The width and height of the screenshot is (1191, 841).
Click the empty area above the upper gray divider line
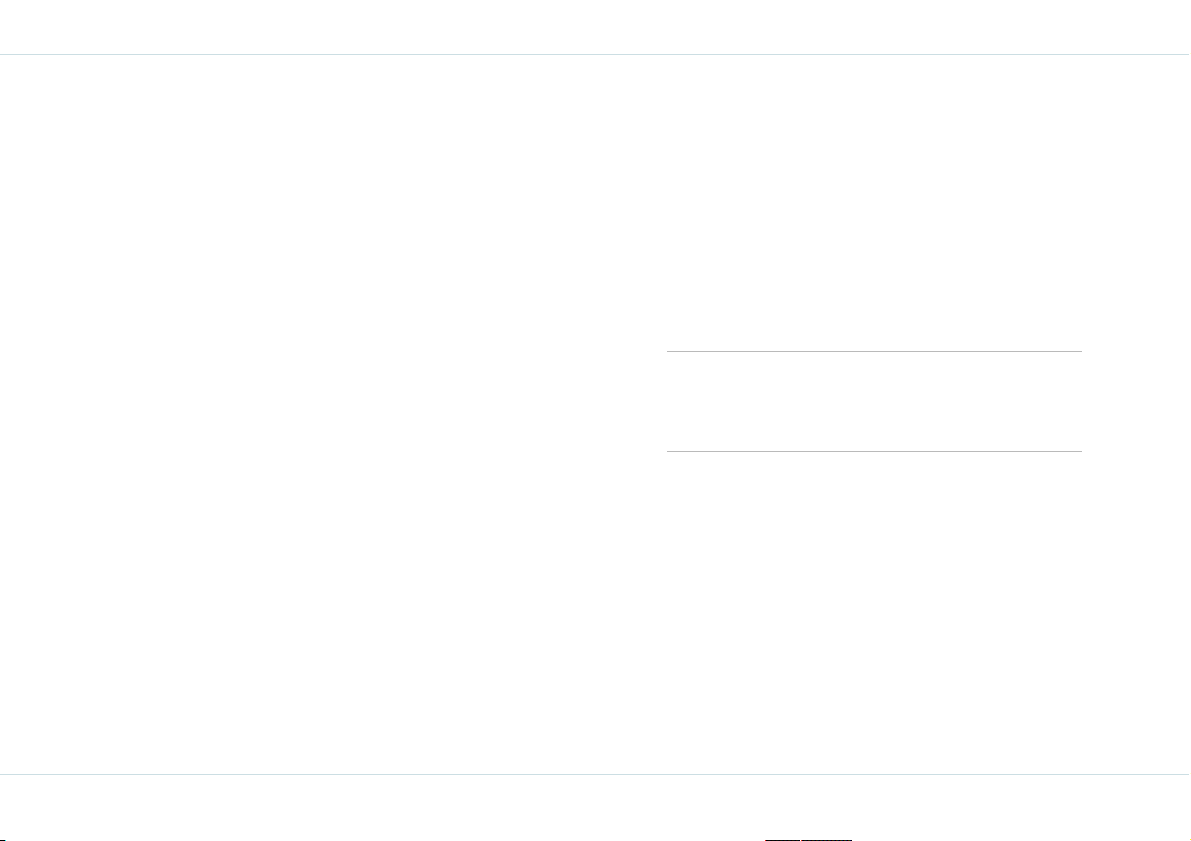pyautogui.click(x=874, y=203)
